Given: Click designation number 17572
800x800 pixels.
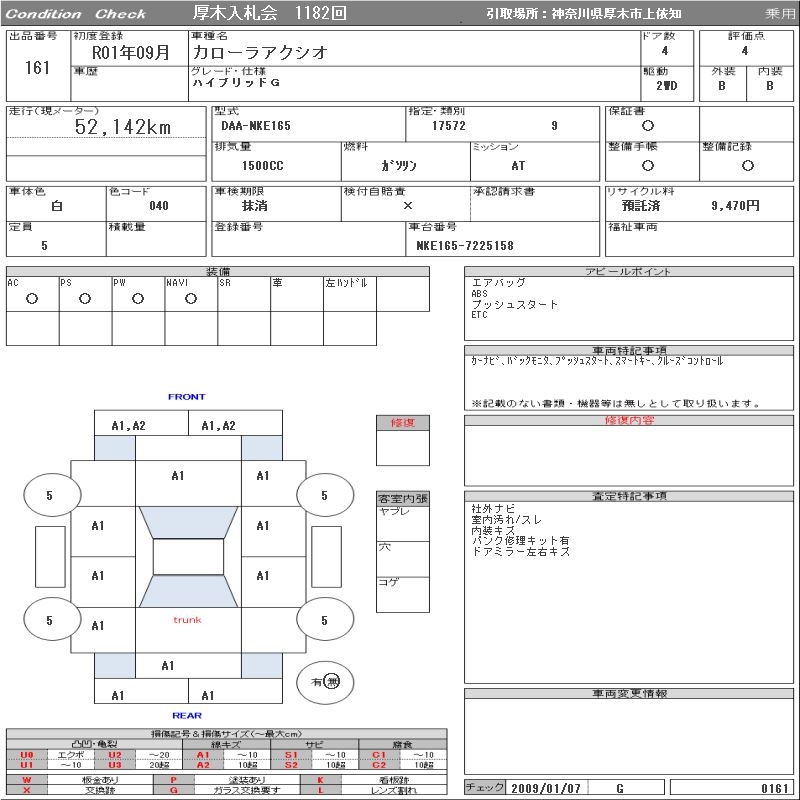Looking at the screenshot, I should 448,126.
